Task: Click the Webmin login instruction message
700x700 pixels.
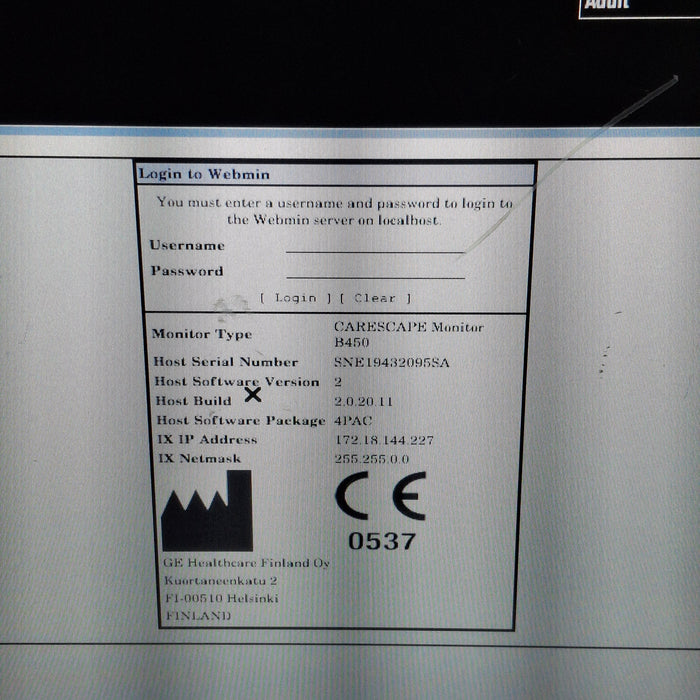Action: click(x=335, y=211)
